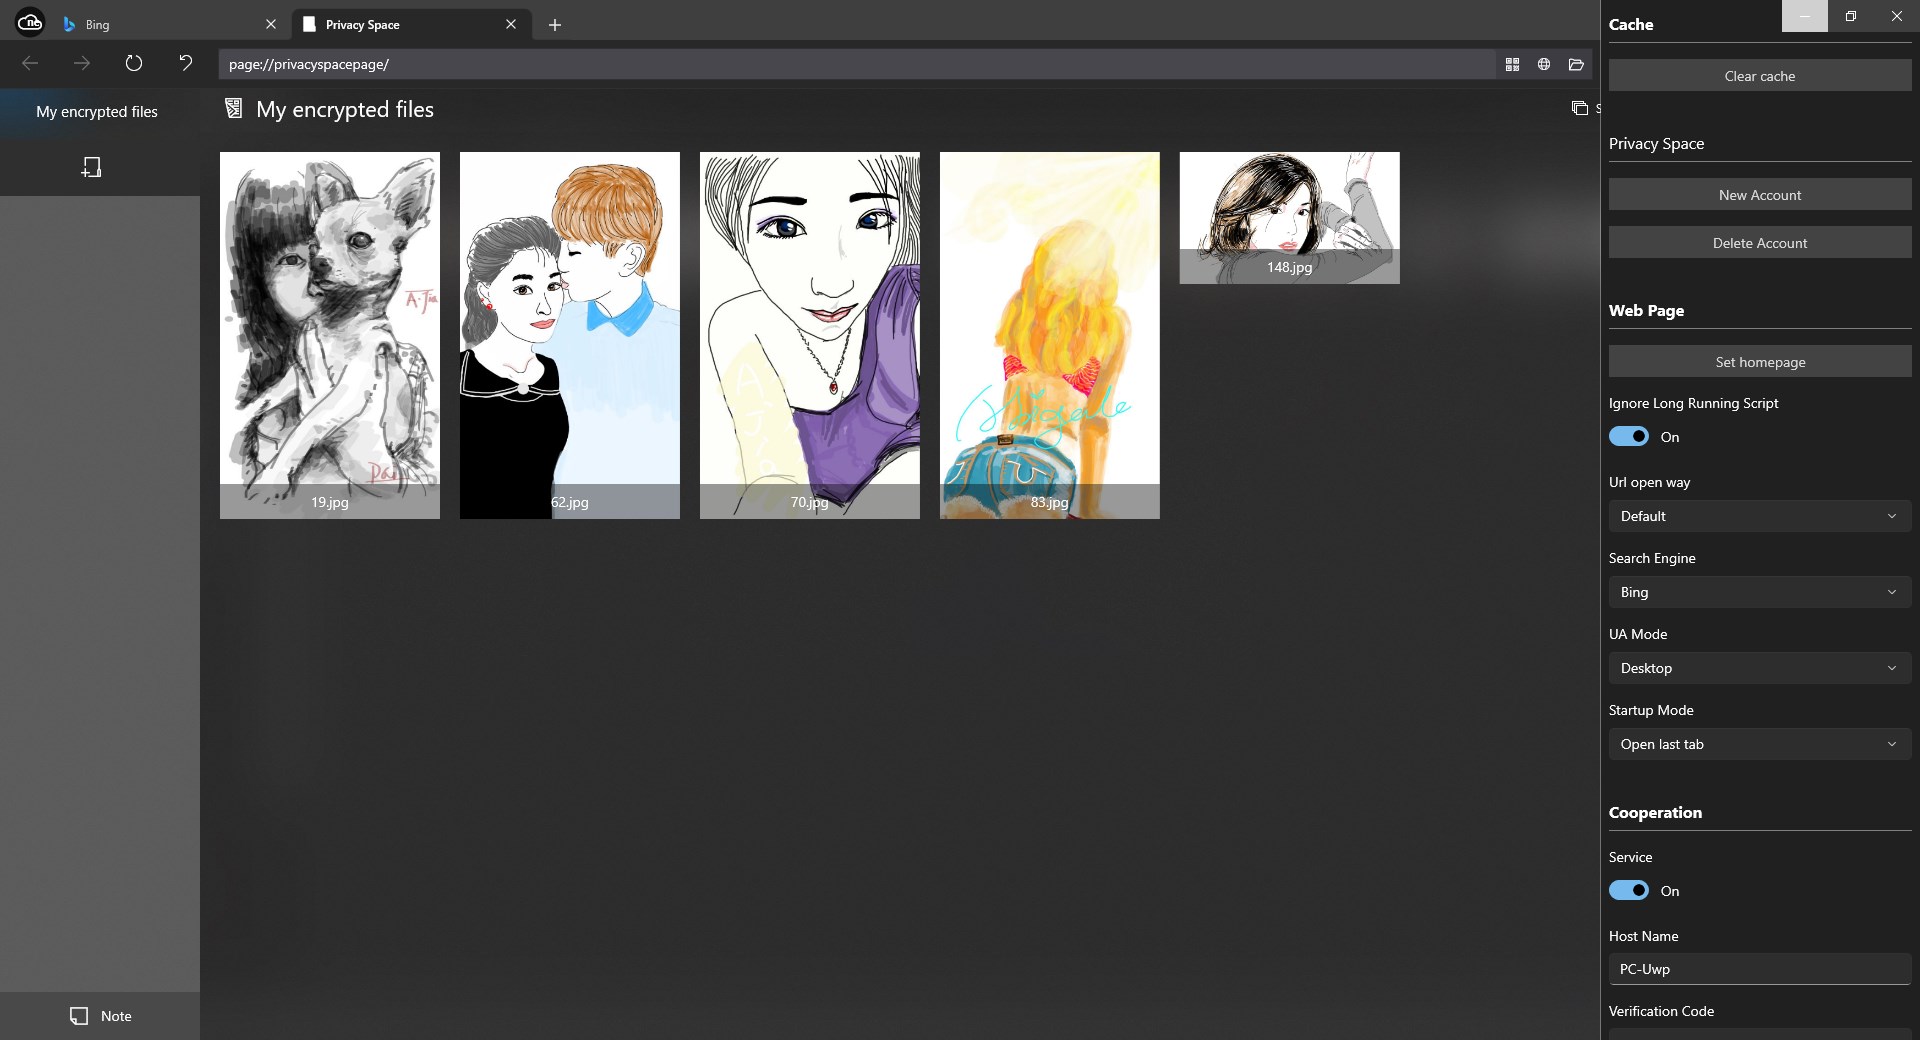Open the 148.jpg thumbnail
Screen dimensions: 1920x1040
coord(1290,218)
